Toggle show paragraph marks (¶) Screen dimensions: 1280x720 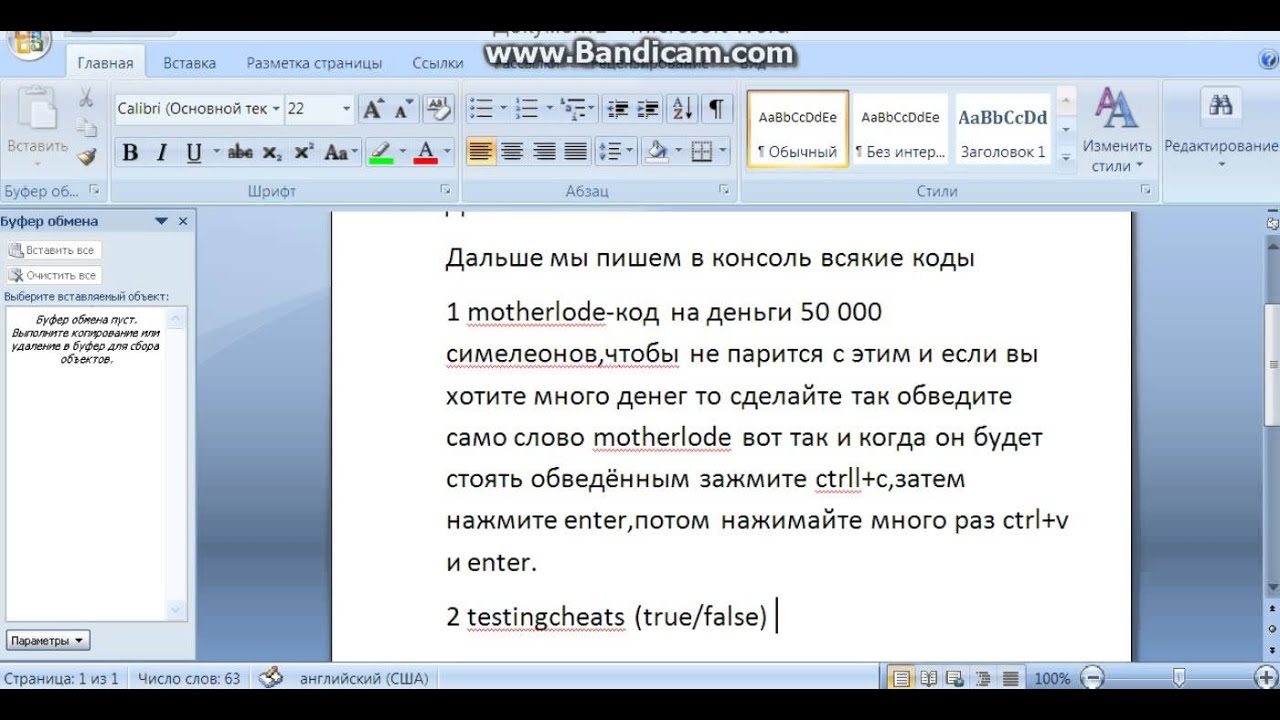coord(716,109)
